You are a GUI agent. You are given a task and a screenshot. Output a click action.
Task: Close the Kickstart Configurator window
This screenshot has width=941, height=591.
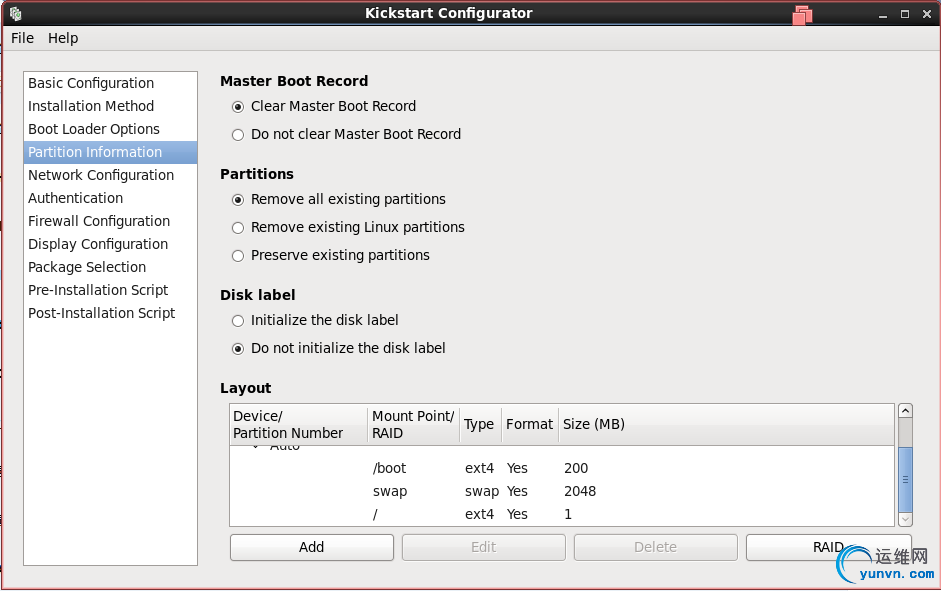click(x=927, y=14)
